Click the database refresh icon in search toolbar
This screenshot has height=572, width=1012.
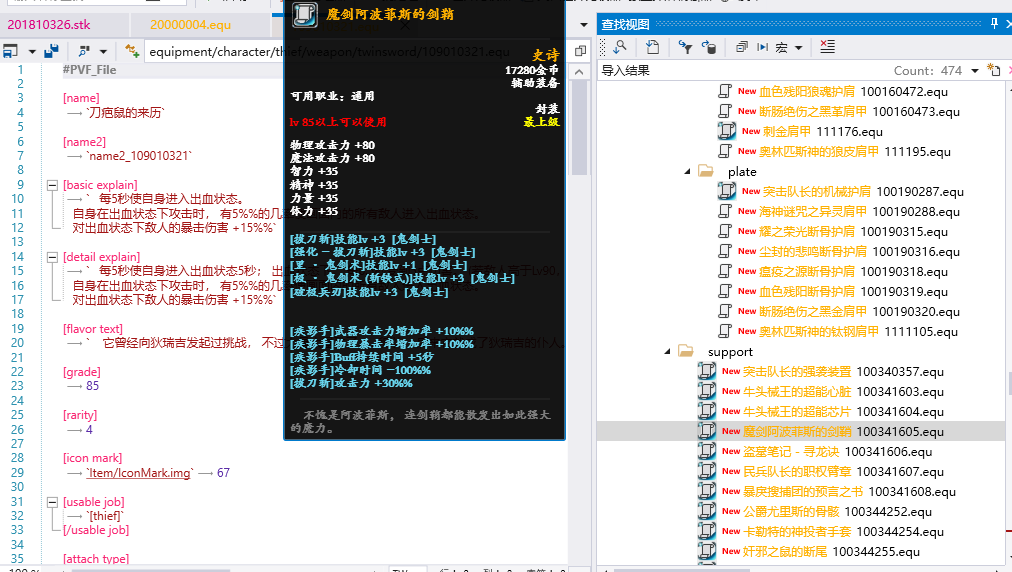pos(709,47)
